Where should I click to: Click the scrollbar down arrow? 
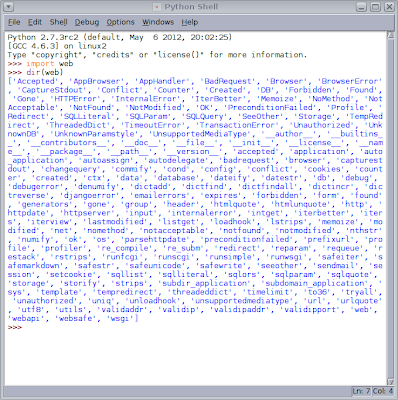[x=391, y=382]
